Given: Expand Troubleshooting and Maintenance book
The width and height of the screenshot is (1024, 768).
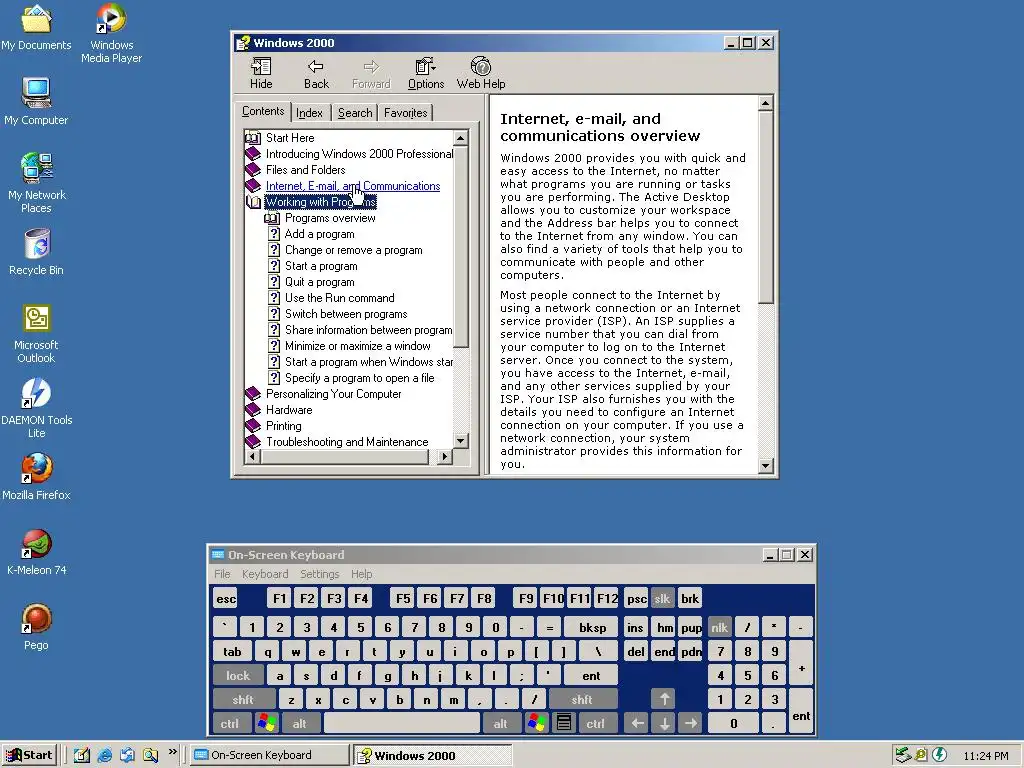Looking at the screenshot, I should (x=253, y=442).
